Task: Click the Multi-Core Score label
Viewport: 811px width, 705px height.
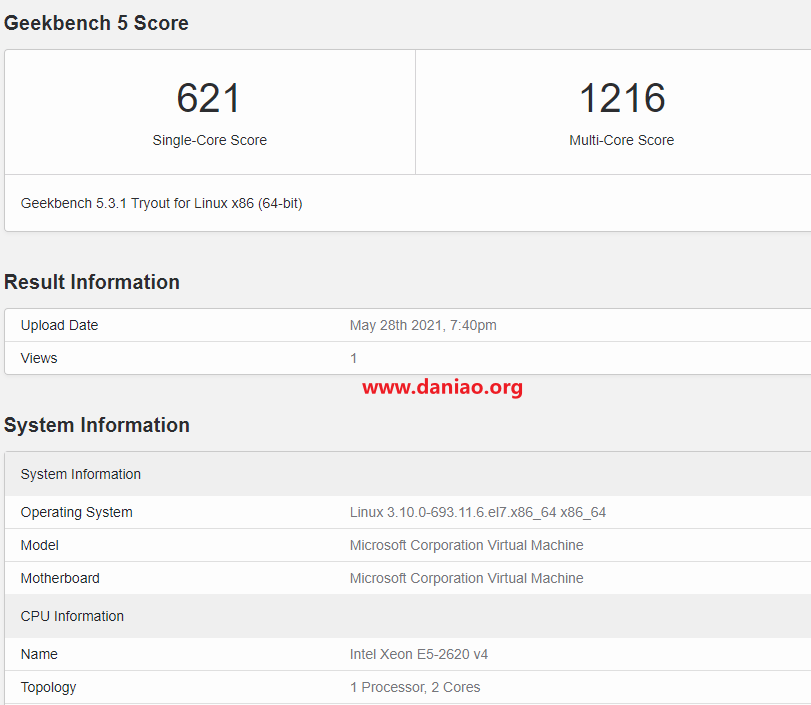Action: click(621, 140)
